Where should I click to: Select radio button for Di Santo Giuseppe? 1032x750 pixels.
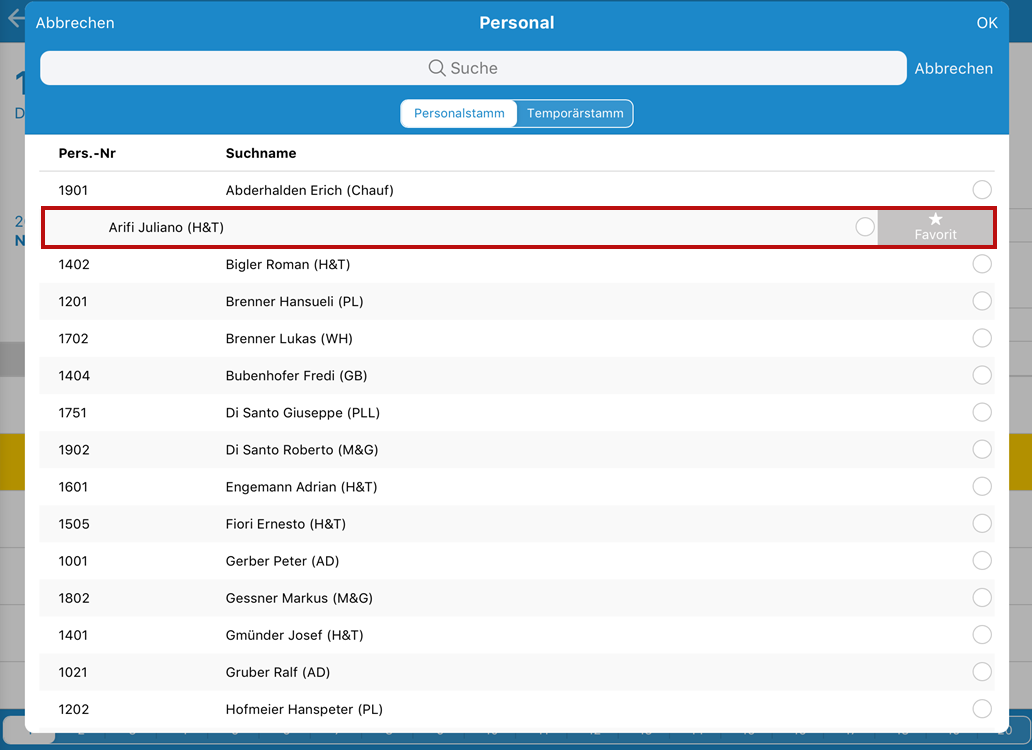(x=981, y=412)
